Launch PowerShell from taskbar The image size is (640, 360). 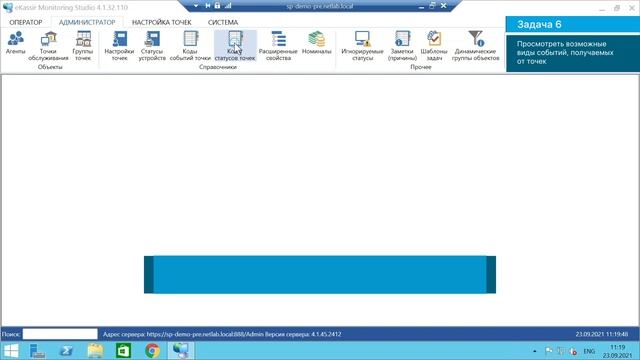tap(67, 351)
